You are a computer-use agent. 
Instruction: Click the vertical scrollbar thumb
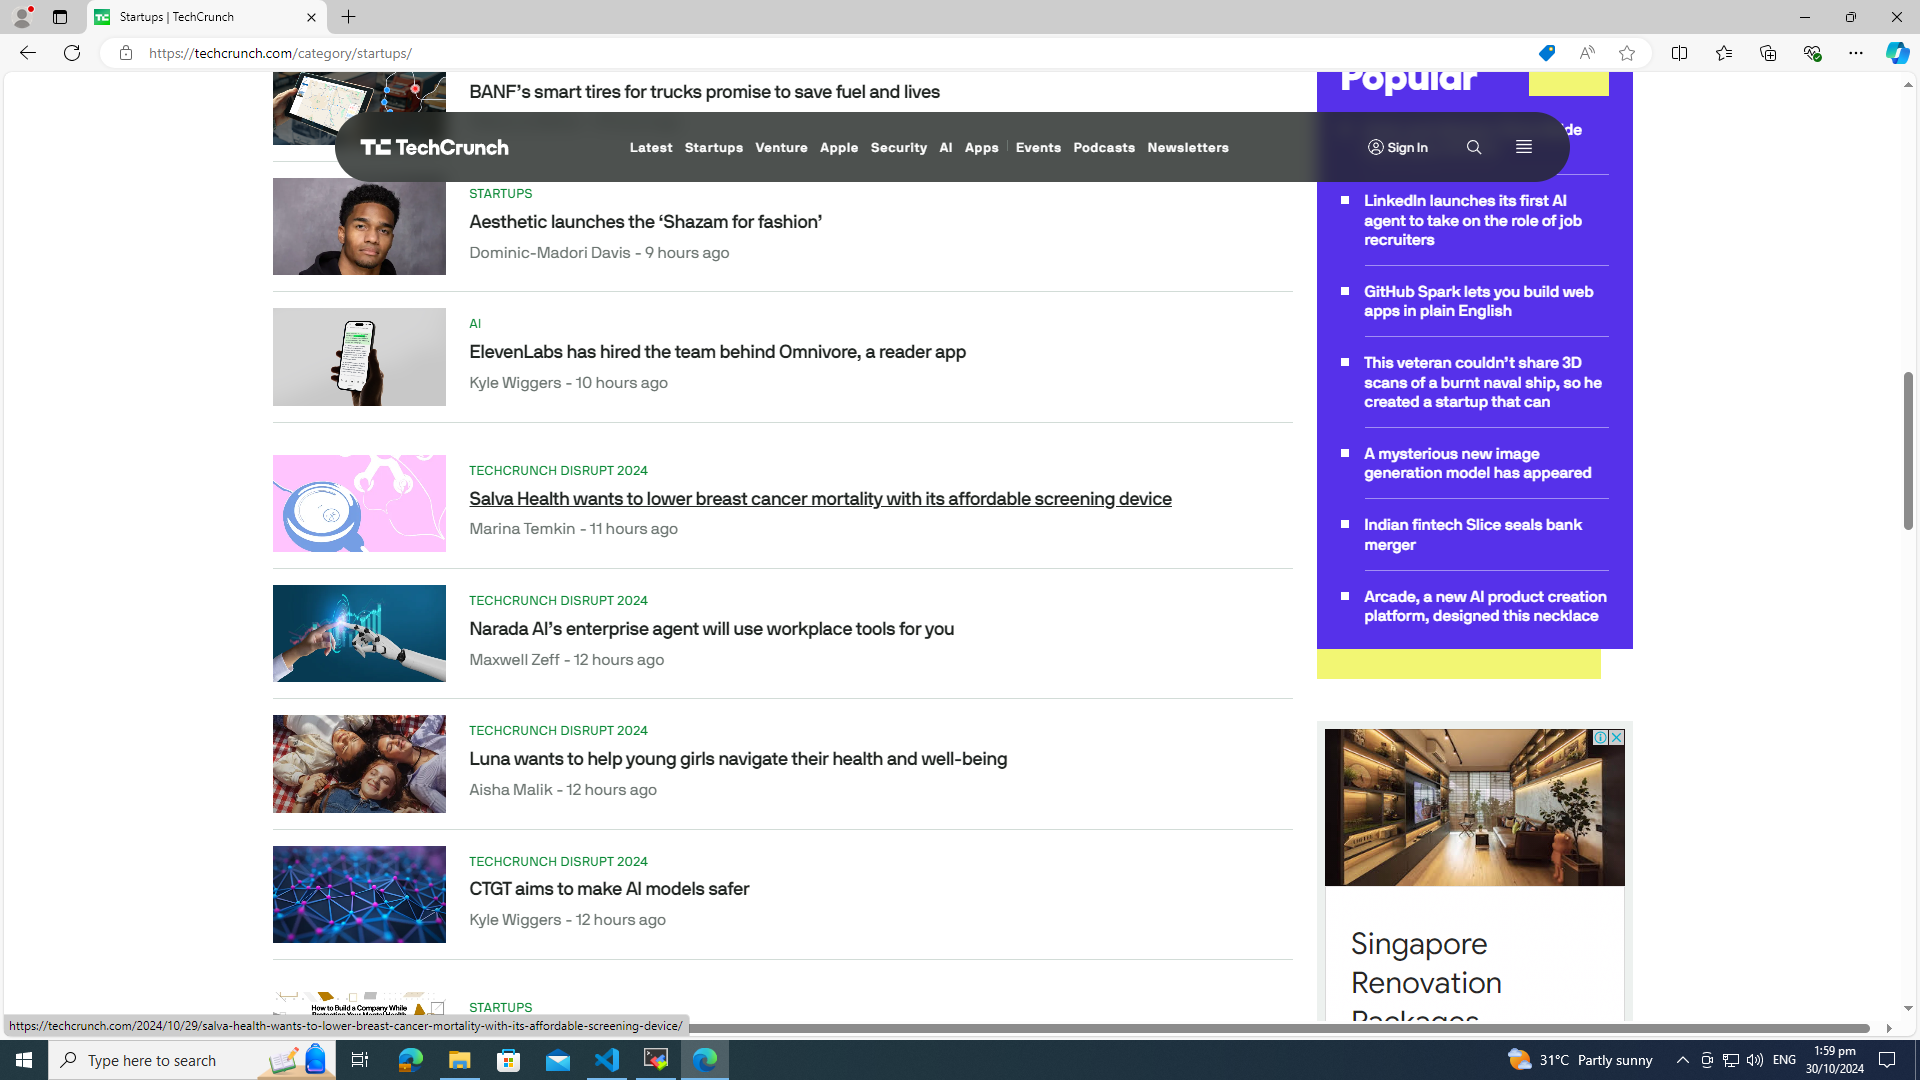pyautogui.click(x=1908, y=450)
